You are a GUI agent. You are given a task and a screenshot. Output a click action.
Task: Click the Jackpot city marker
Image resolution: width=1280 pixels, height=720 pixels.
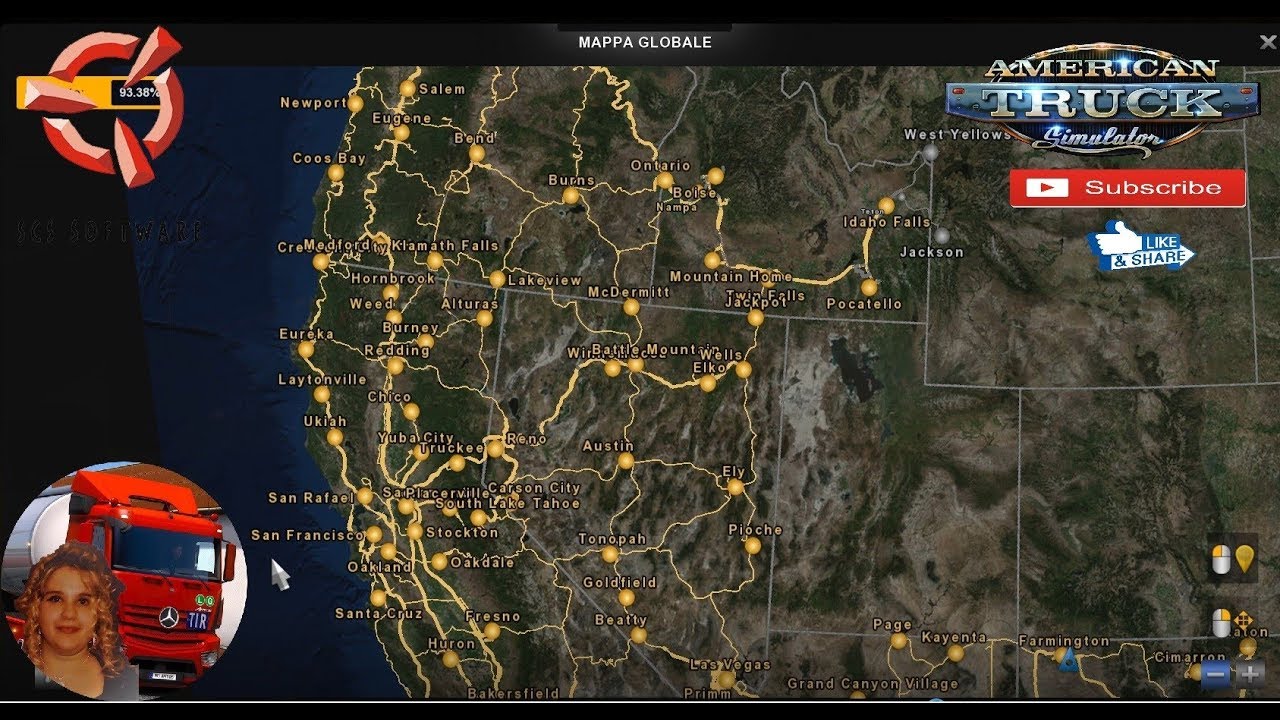[x=756, y=318]
